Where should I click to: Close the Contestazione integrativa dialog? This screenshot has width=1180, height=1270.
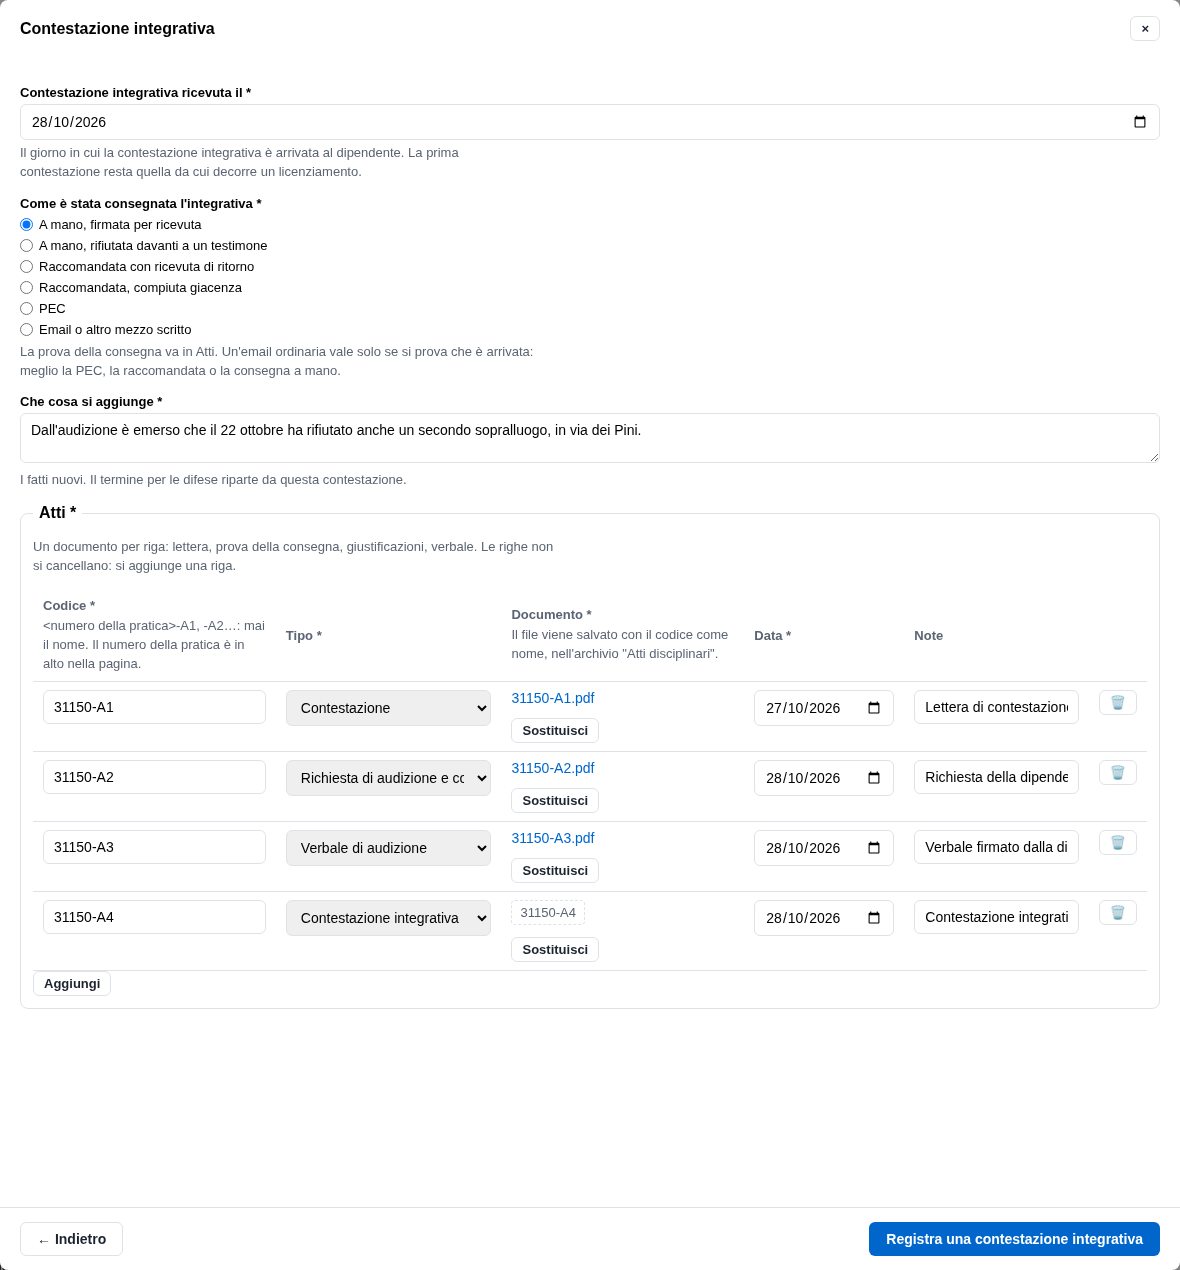click(1145, 28)
